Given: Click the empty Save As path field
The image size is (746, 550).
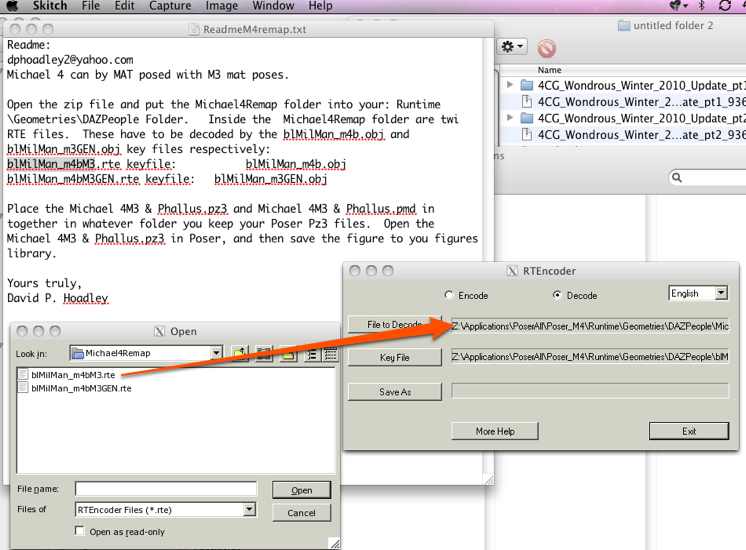Looking at the screenshot, I should tap(589, 391).
